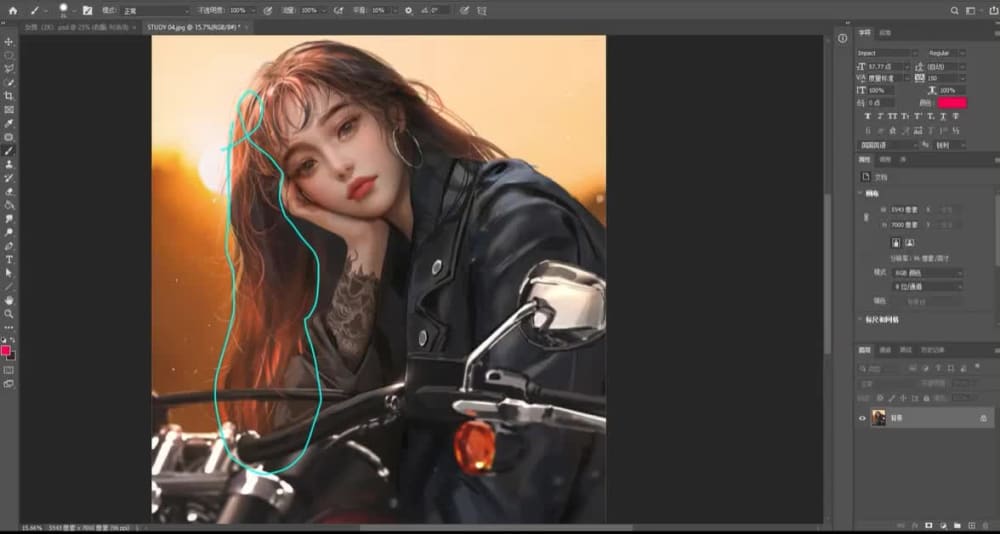The height and width of the screenshot is (534, 1000).
Task: Select the Lasso tool
Action: [x=9, y=69]
